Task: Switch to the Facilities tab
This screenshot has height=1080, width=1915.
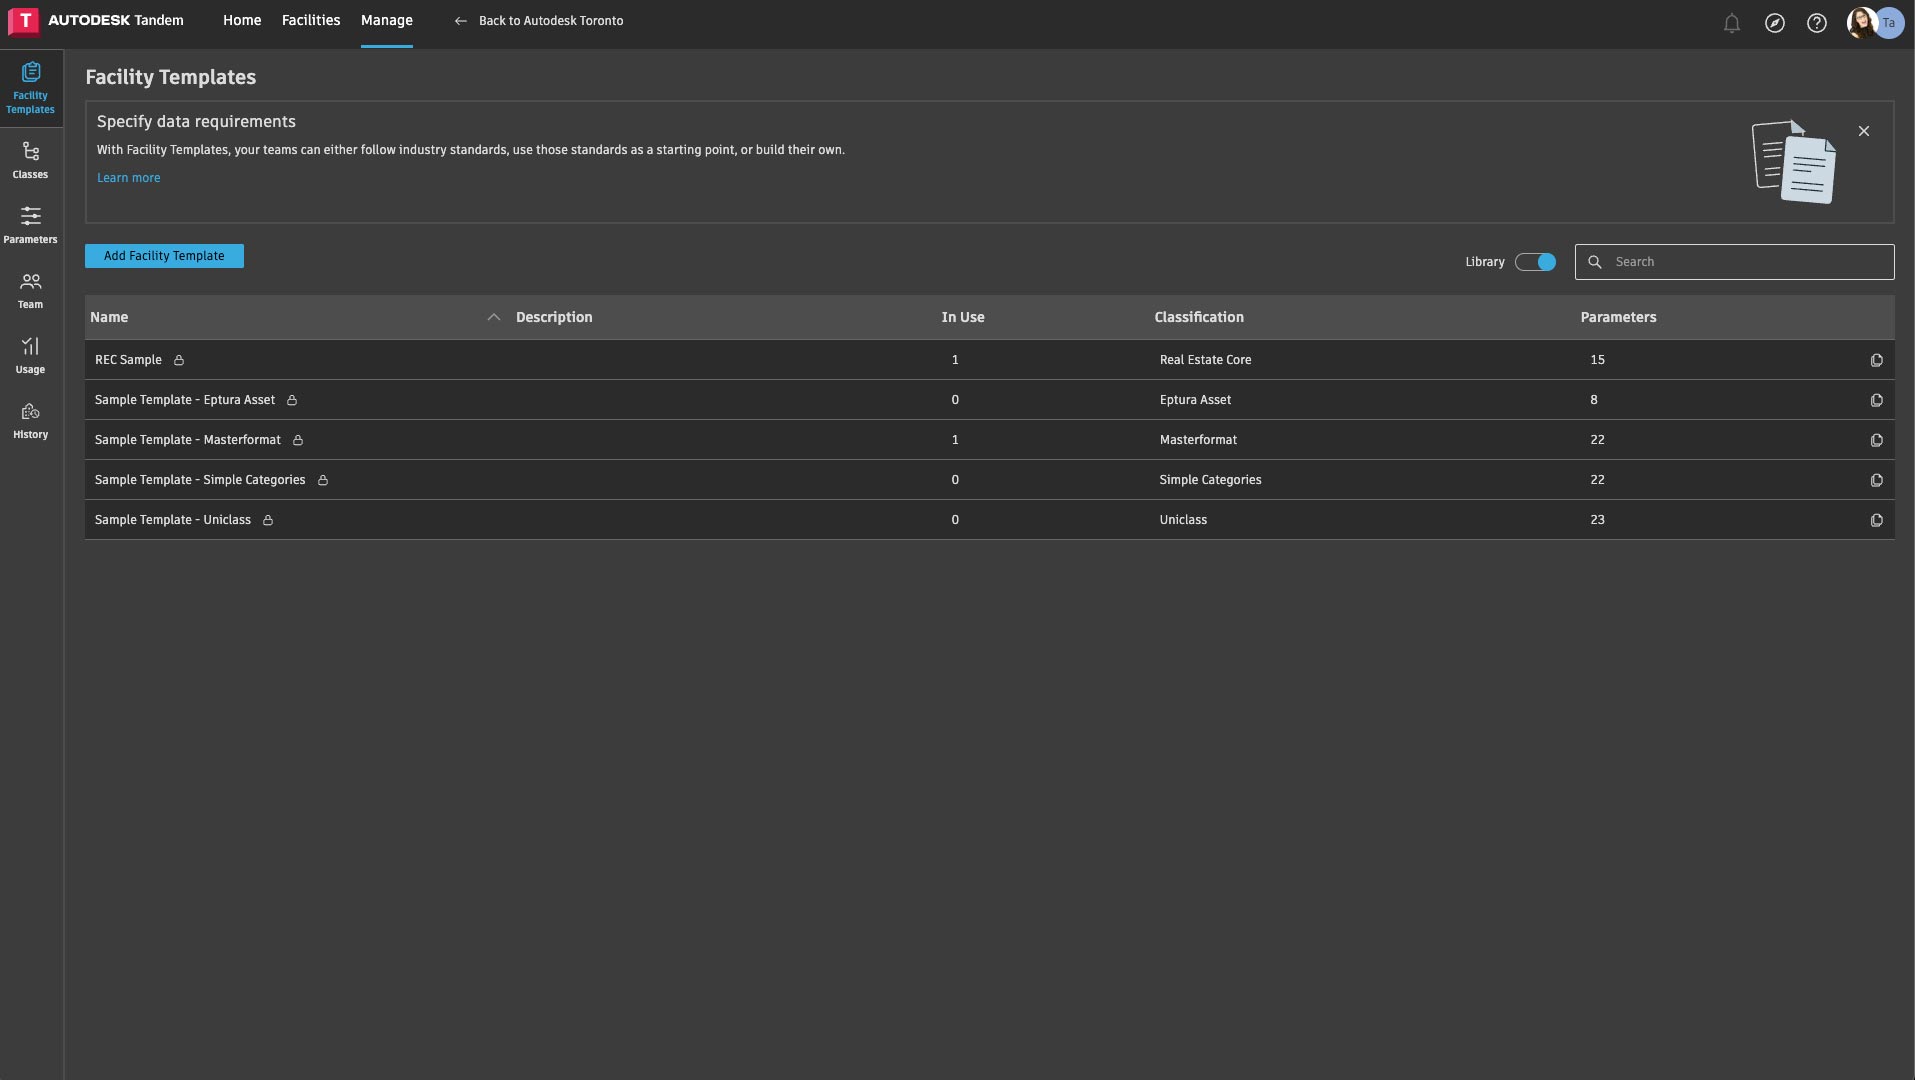Action: (310, 20)
